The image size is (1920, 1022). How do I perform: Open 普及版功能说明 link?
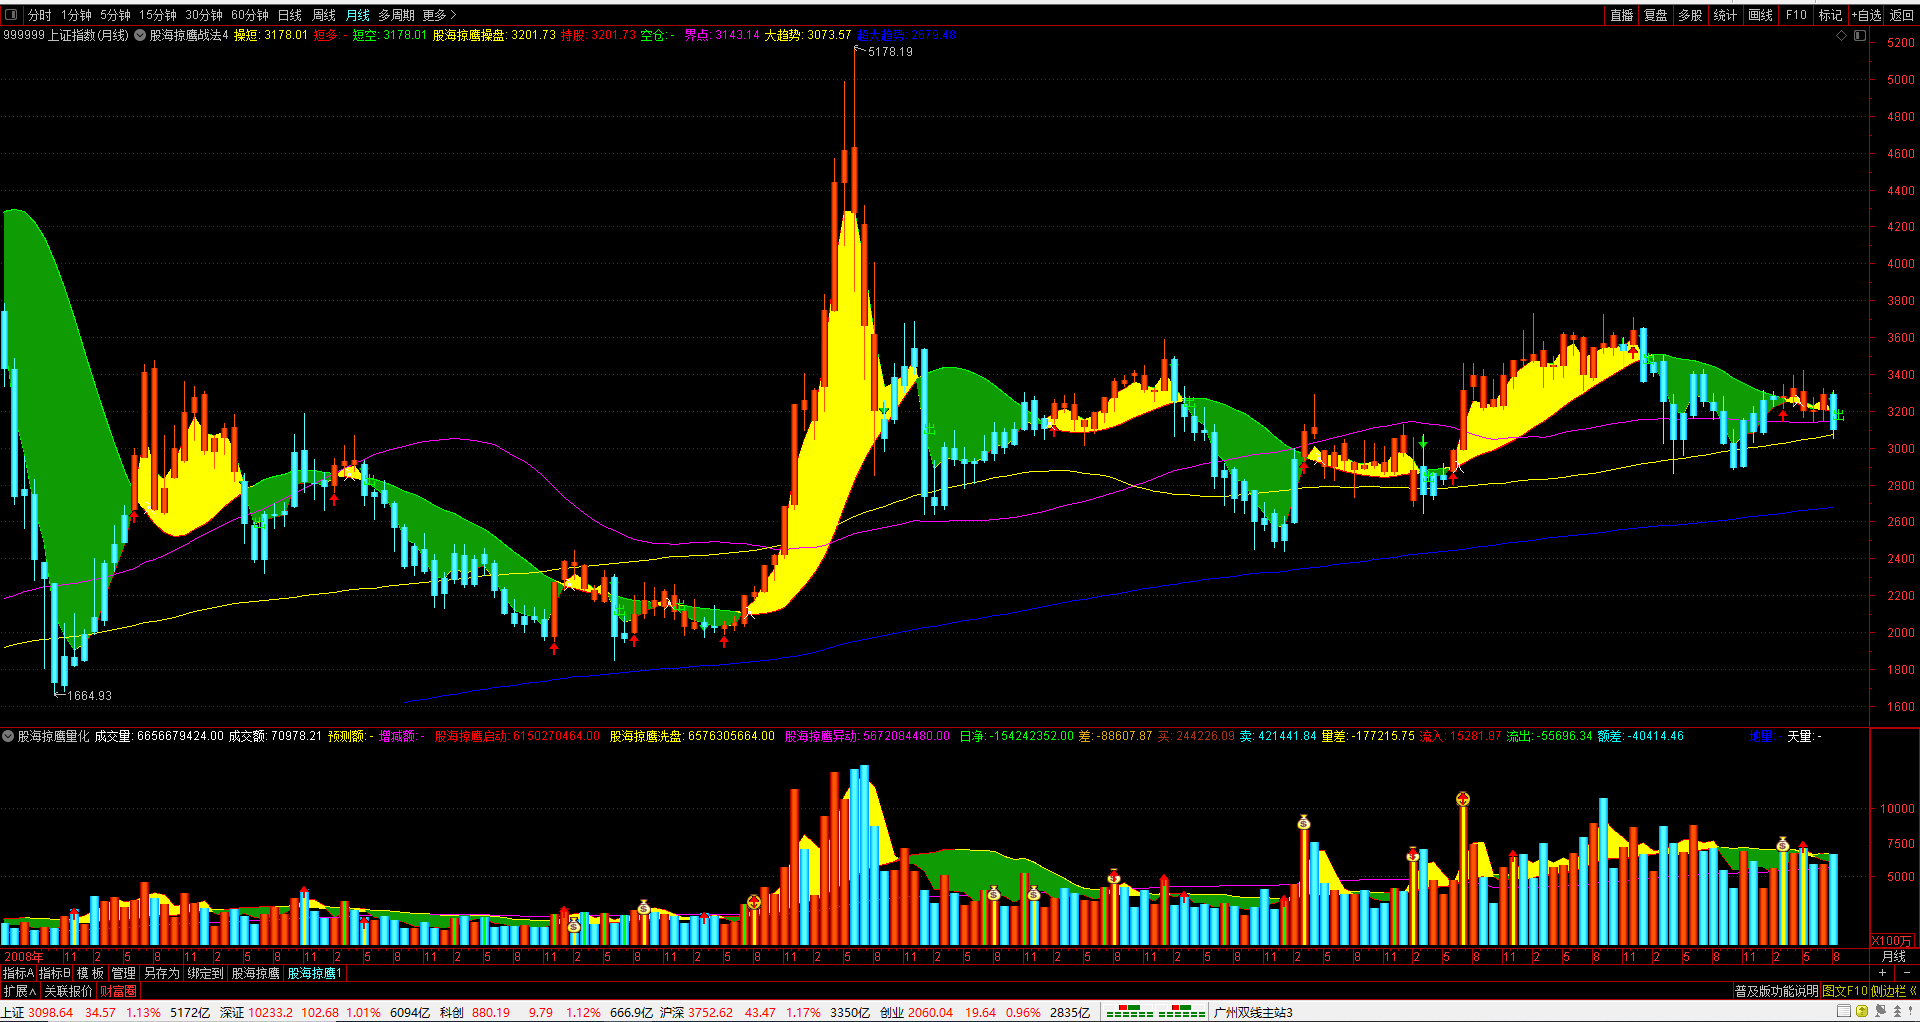tap(1776, 991)
